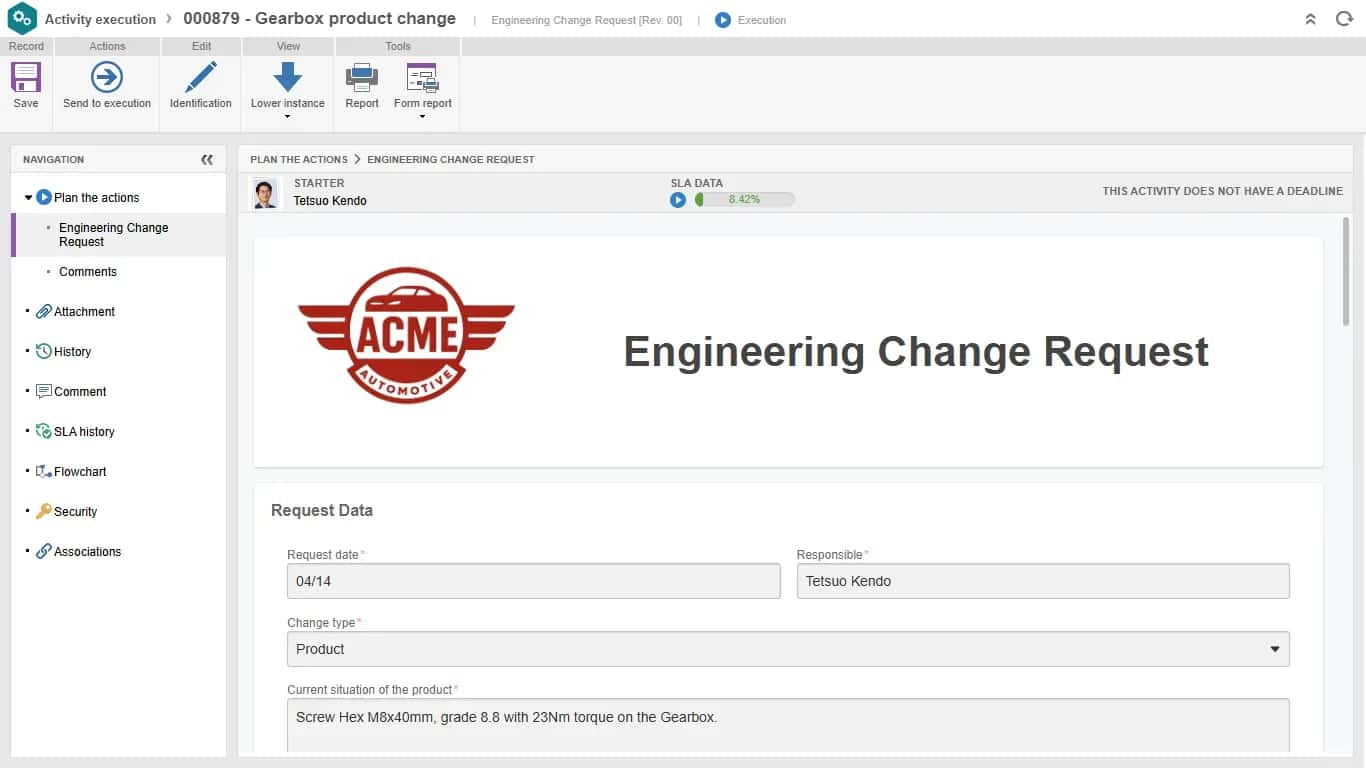Expand the Form report dropdown arrow
Image resolution: width=1366 pixels, height=768 pixels.
422,117
